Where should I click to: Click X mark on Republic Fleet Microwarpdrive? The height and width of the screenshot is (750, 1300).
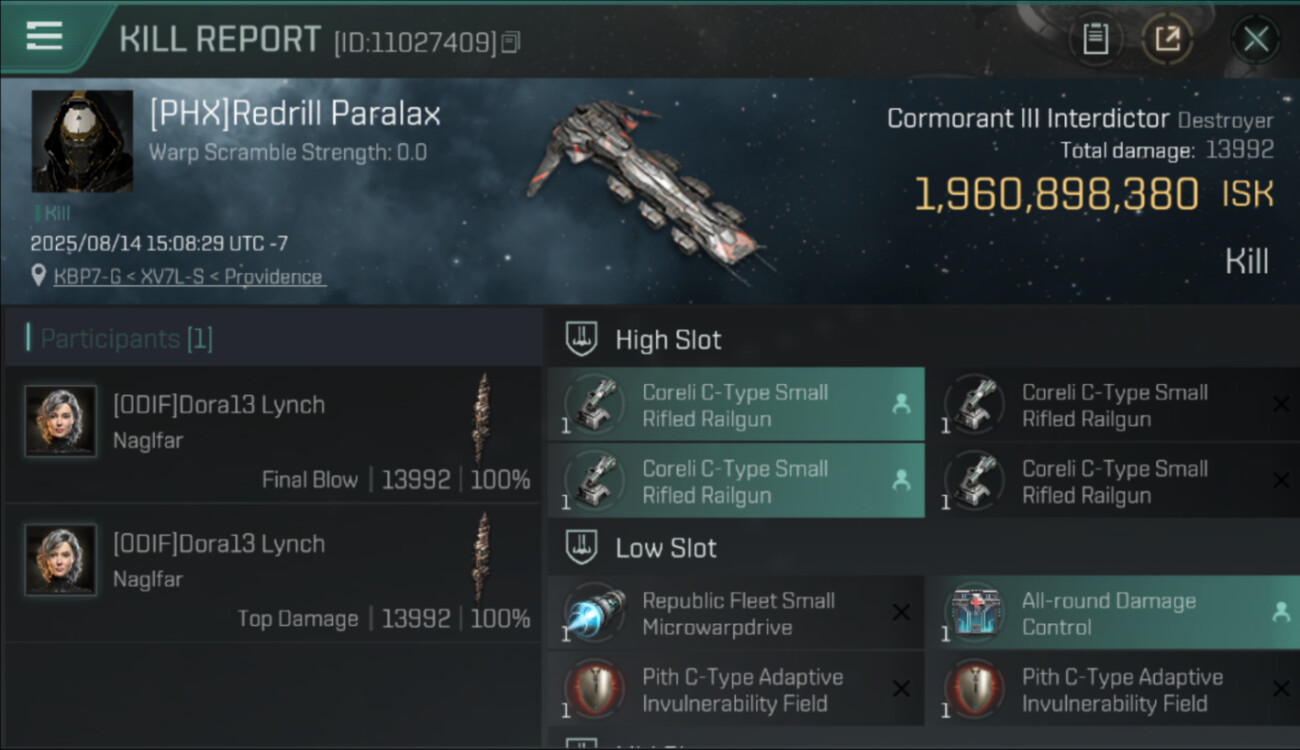coord(901,612)
